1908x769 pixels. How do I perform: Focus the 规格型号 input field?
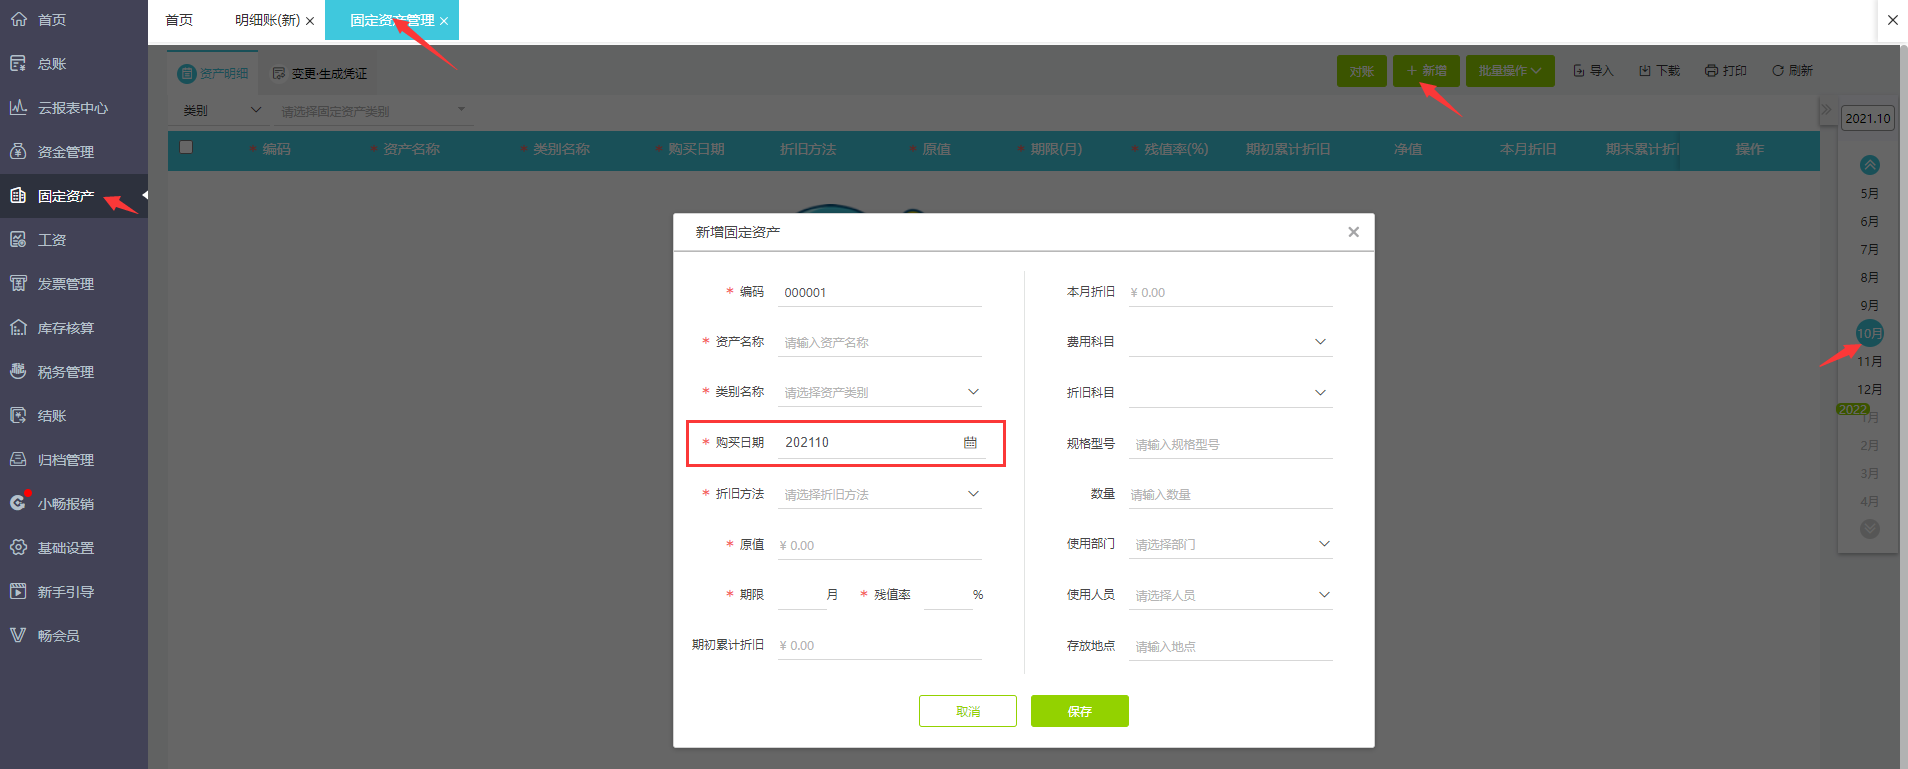[1231, 444]
